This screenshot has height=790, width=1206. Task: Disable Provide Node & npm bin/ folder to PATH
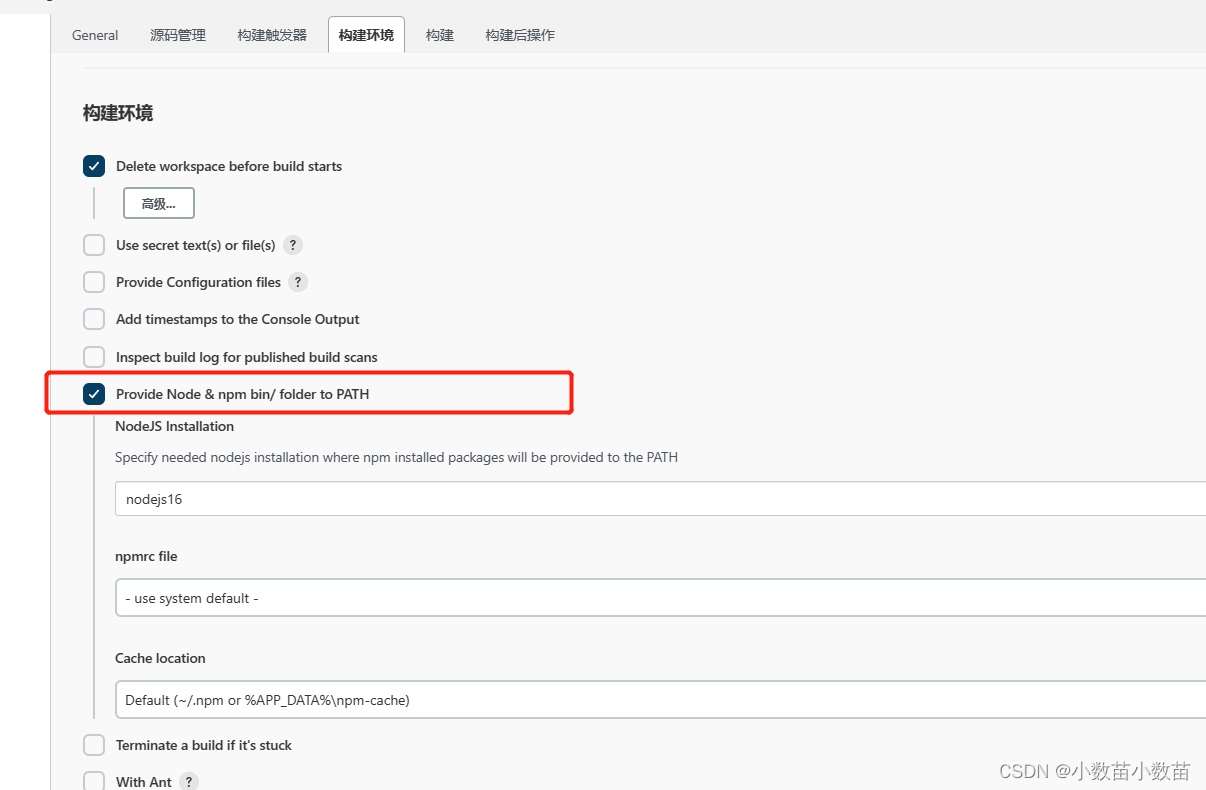[93, 394]
